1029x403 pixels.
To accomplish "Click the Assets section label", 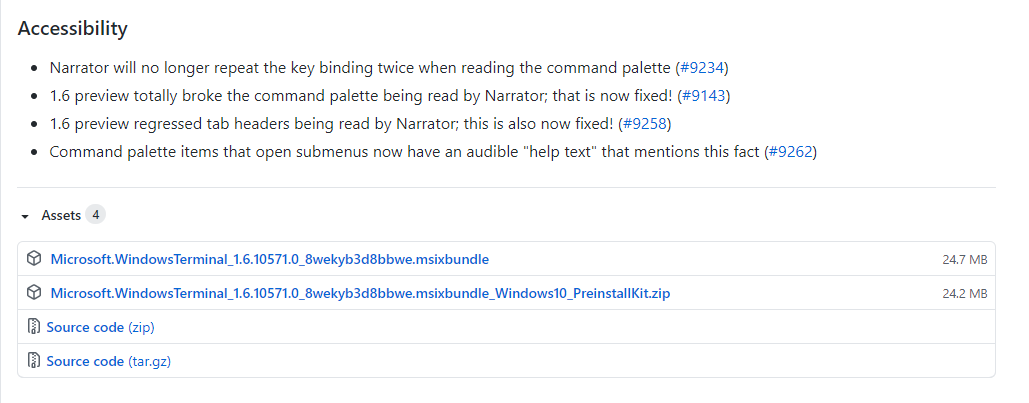I will [61, 215].
